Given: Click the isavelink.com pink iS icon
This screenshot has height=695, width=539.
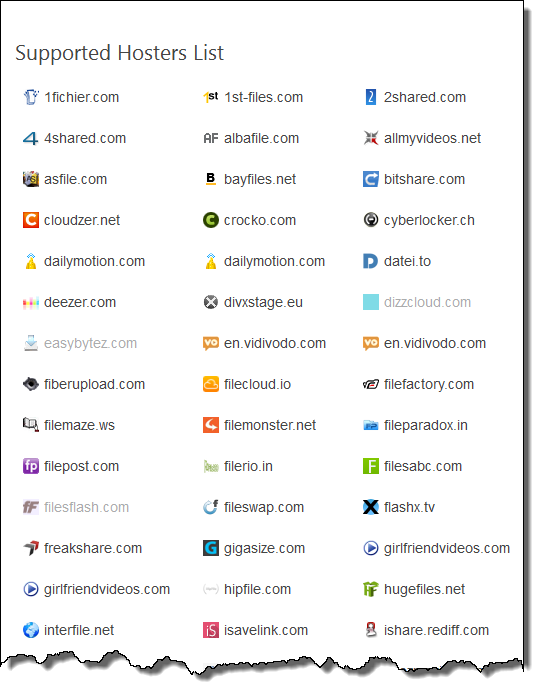Looking at the screenshot, I should coord(211,630).
